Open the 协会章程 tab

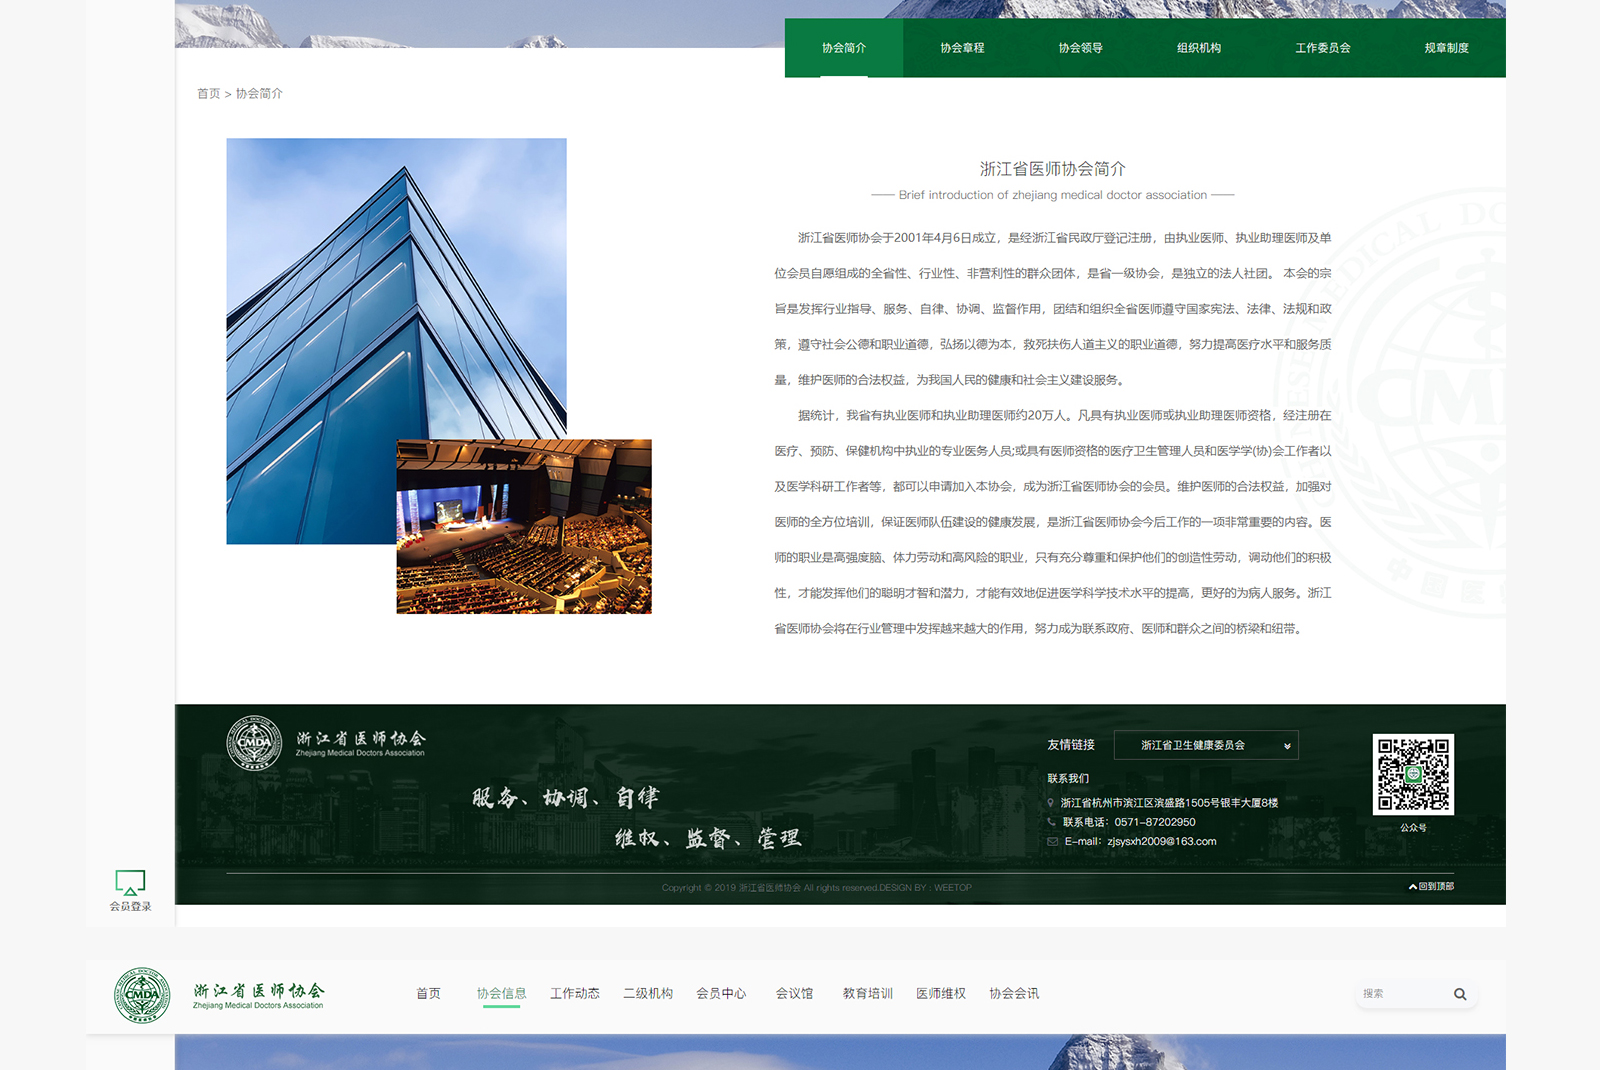962,48
